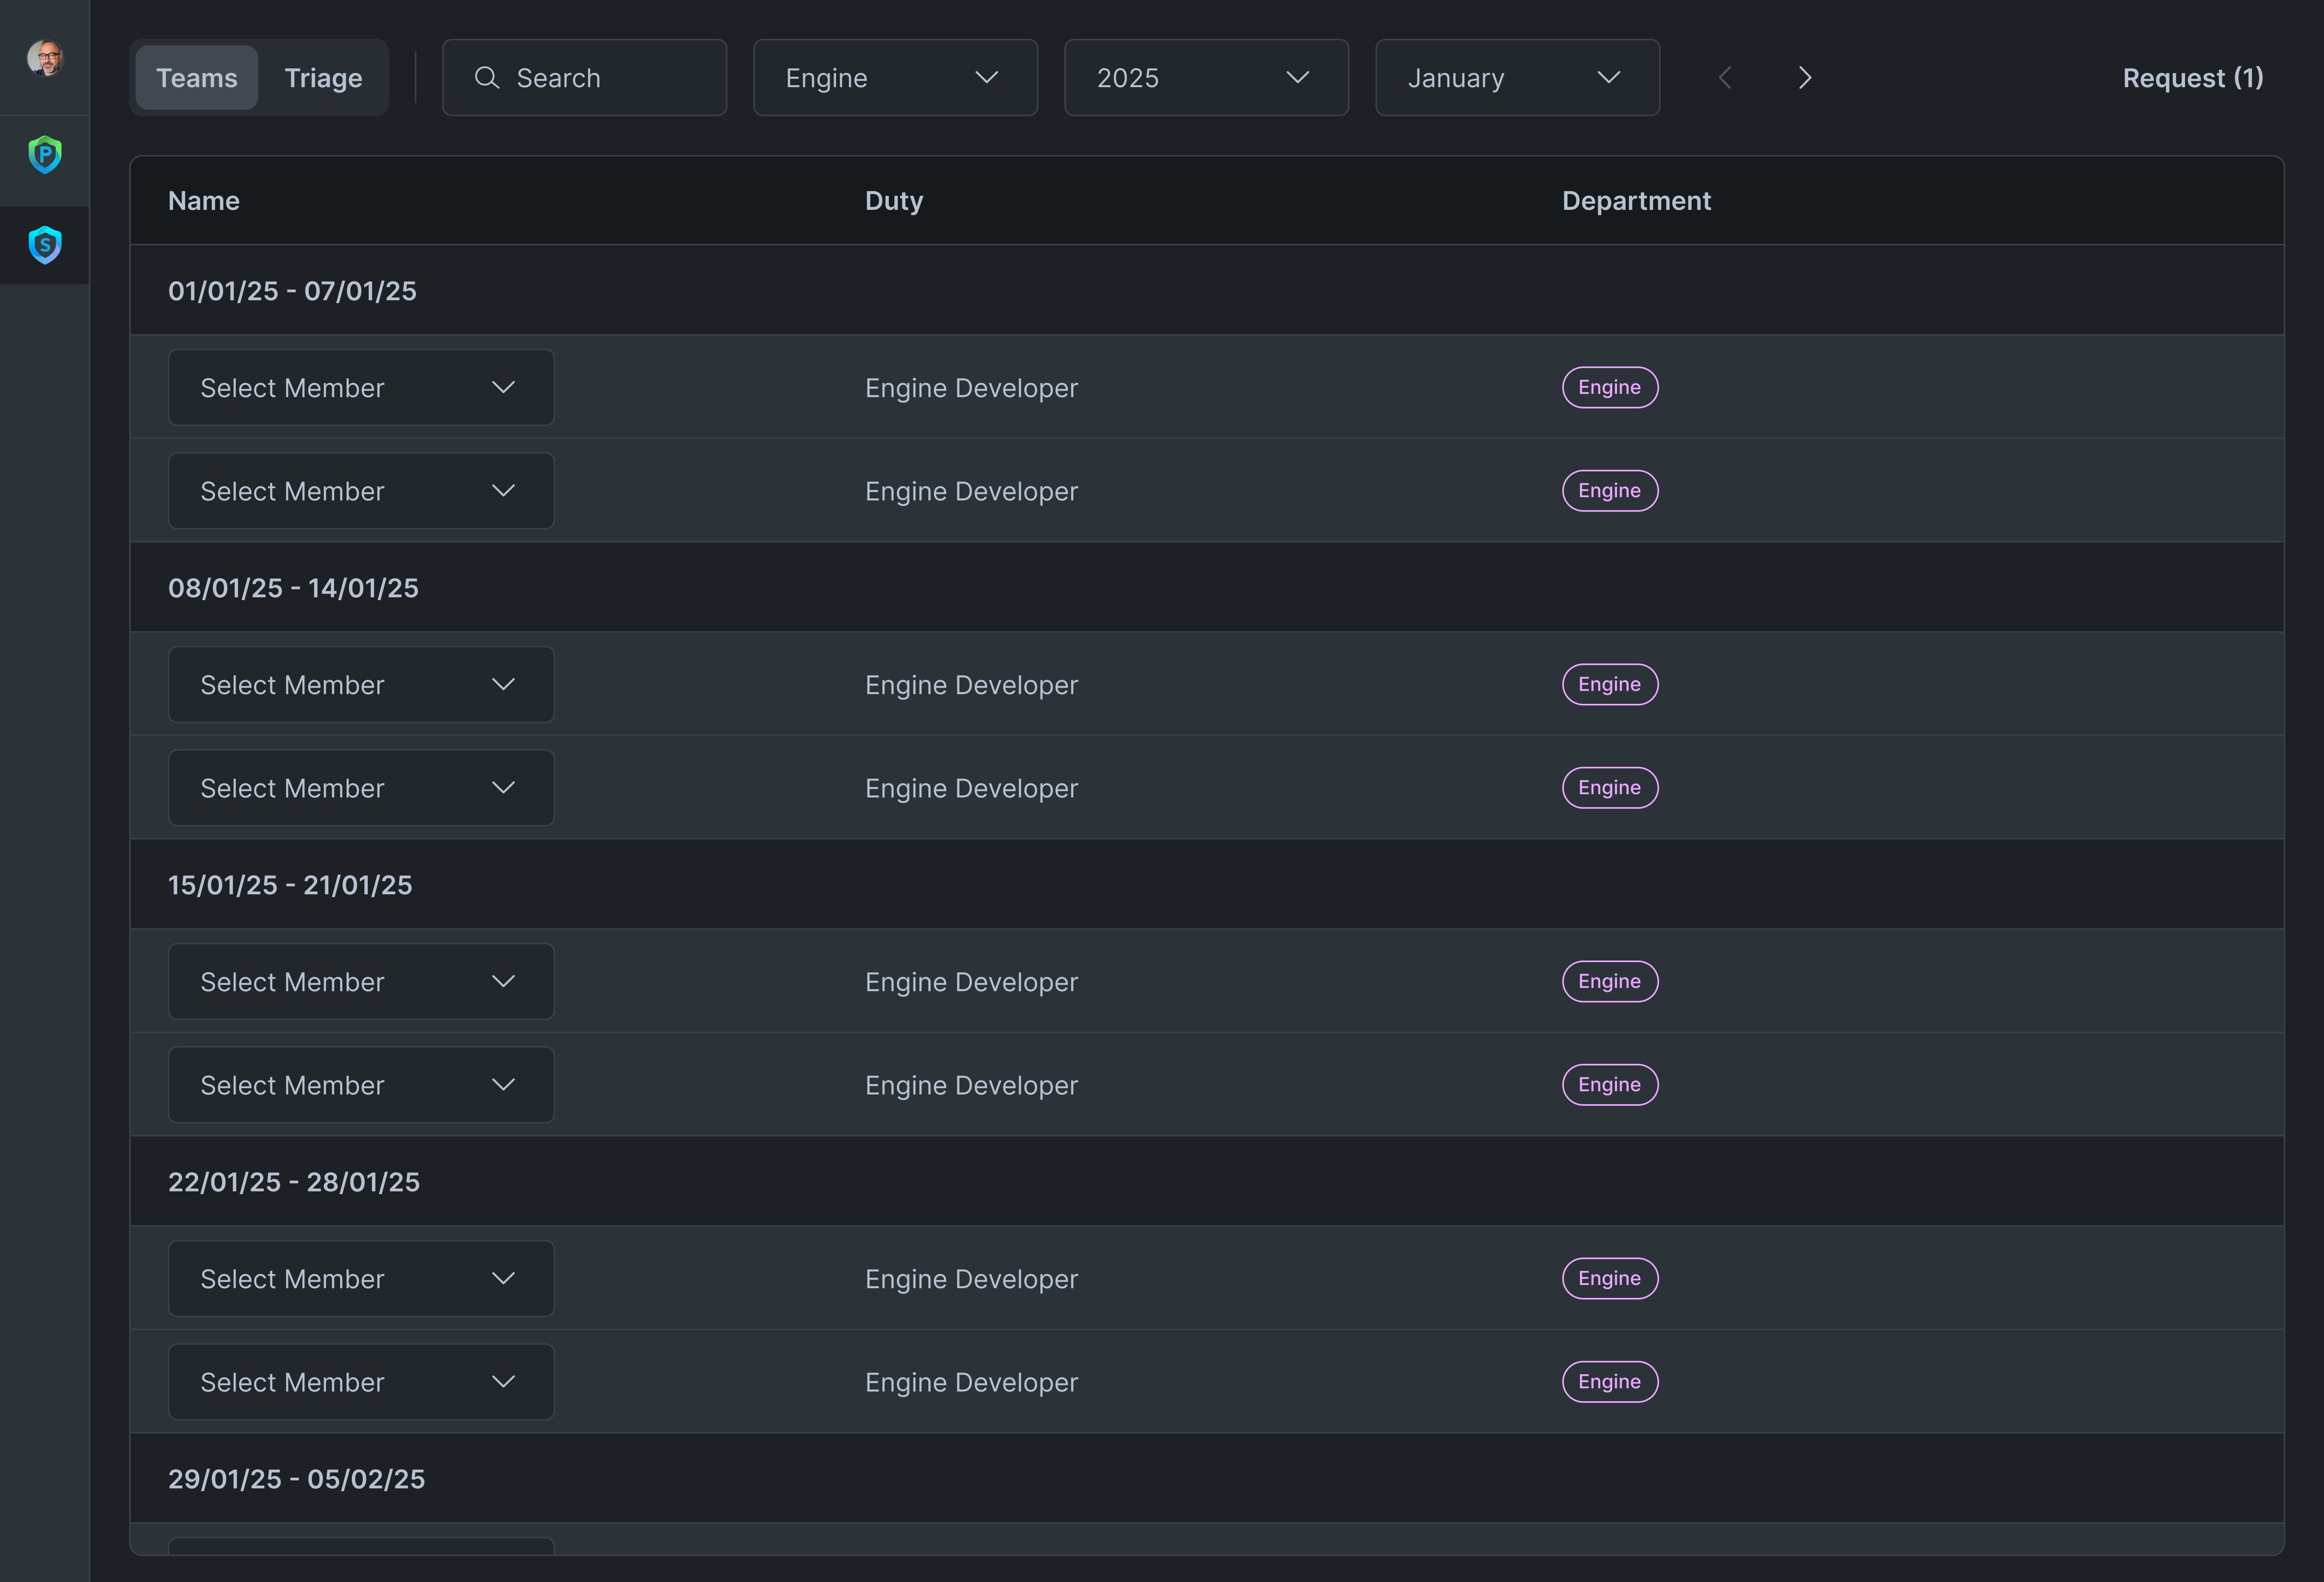The image size is (2324, 1582).
Task: Click first Engine badge in 01/01/25 week
Action: (1610, 388)
